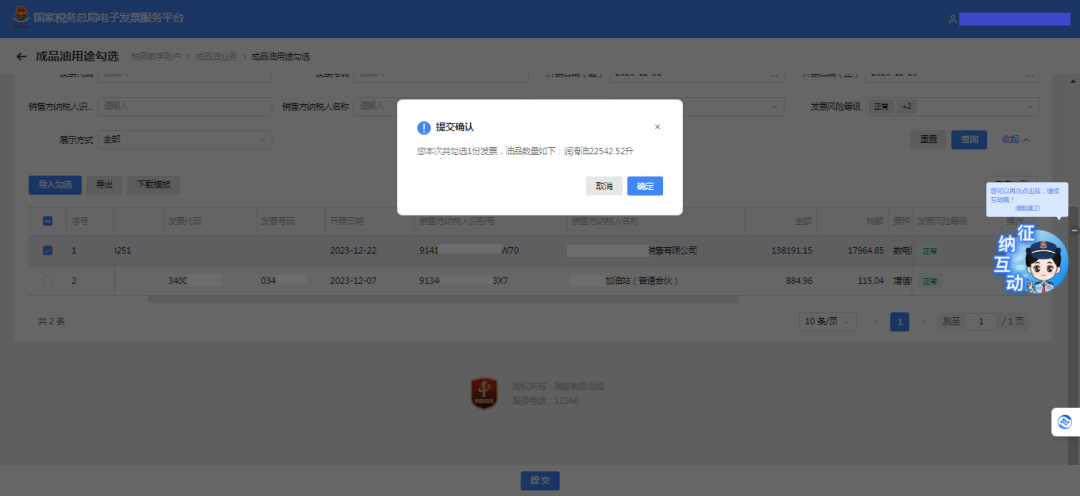This screenshot has width=1080, height=496.
Task: Open the 展示方式 dropdown showing 全部
Action: (x=185, y=139)
